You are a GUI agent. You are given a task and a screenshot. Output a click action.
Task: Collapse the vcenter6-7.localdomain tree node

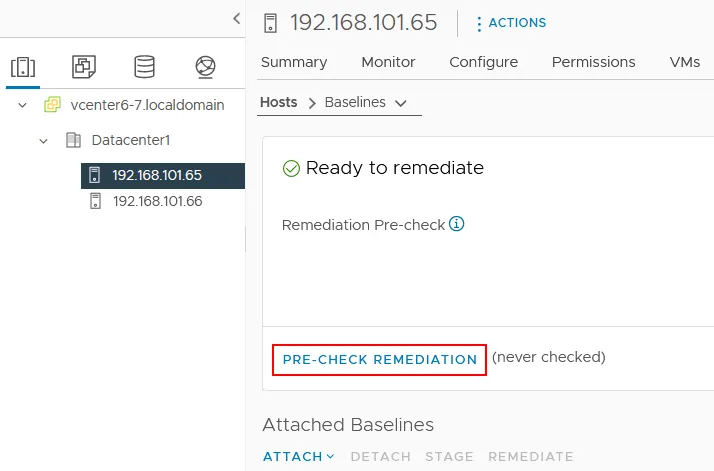click(22, 105)
